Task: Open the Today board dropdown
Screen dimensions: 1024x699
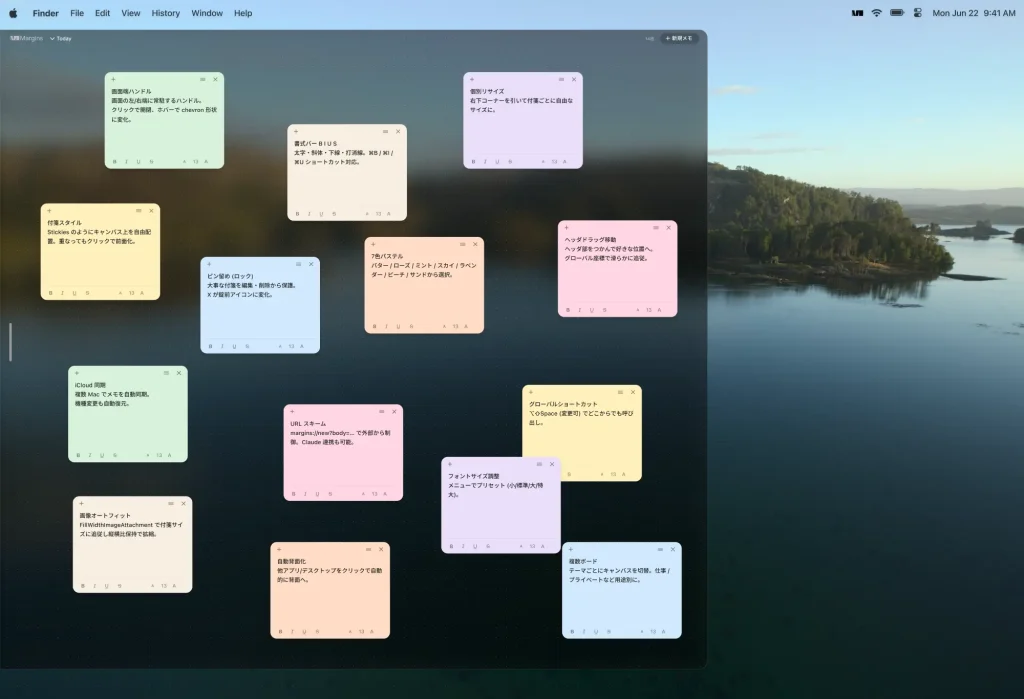Action: pos(61,39)
